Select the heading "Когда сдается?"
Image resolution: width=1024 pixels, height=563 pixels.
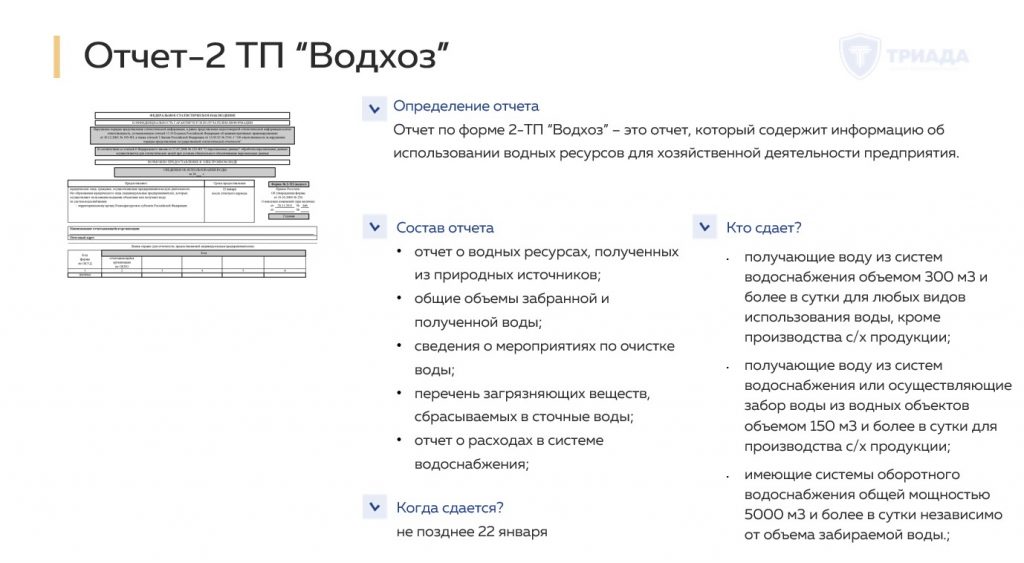[450, 507]
